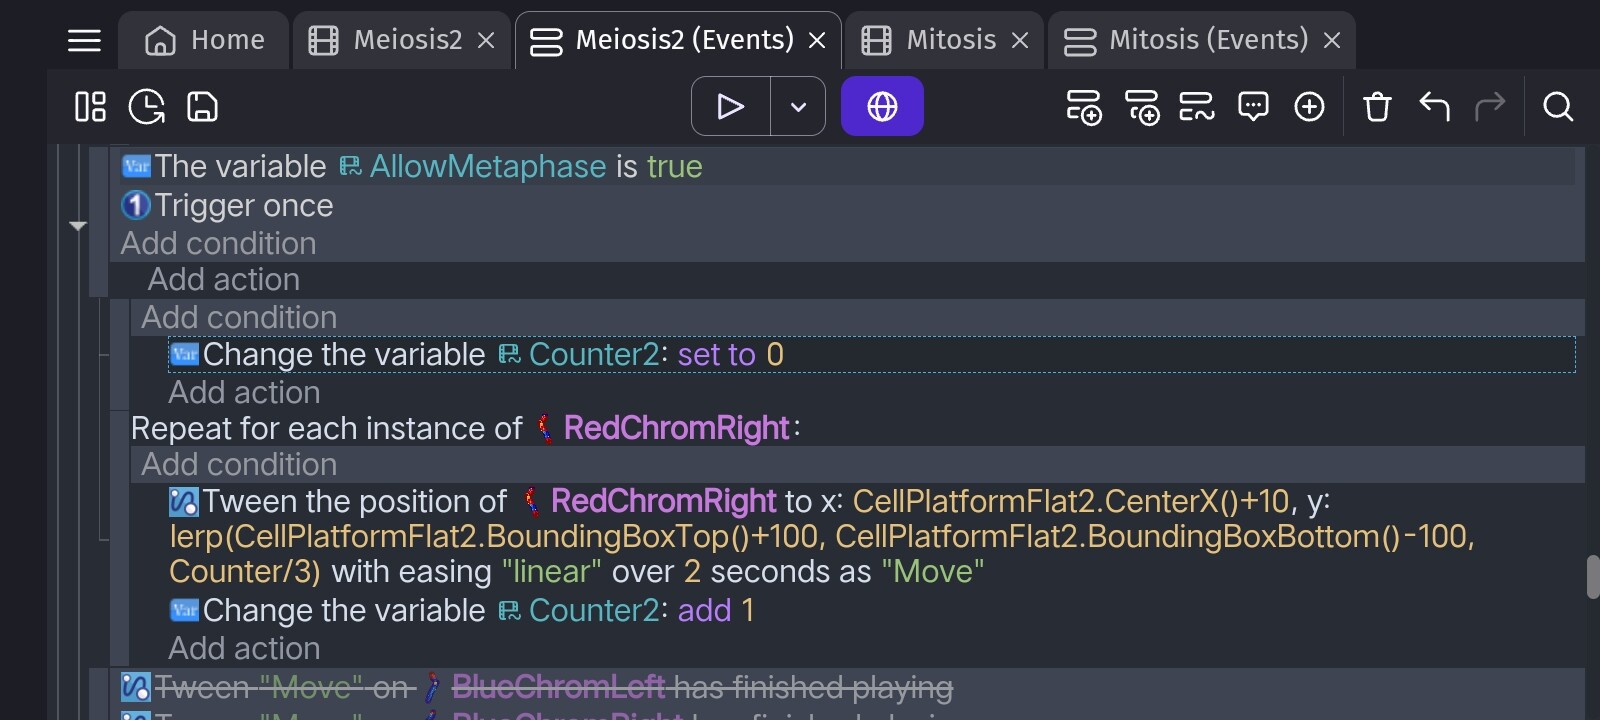Undo the last change

1434,106
